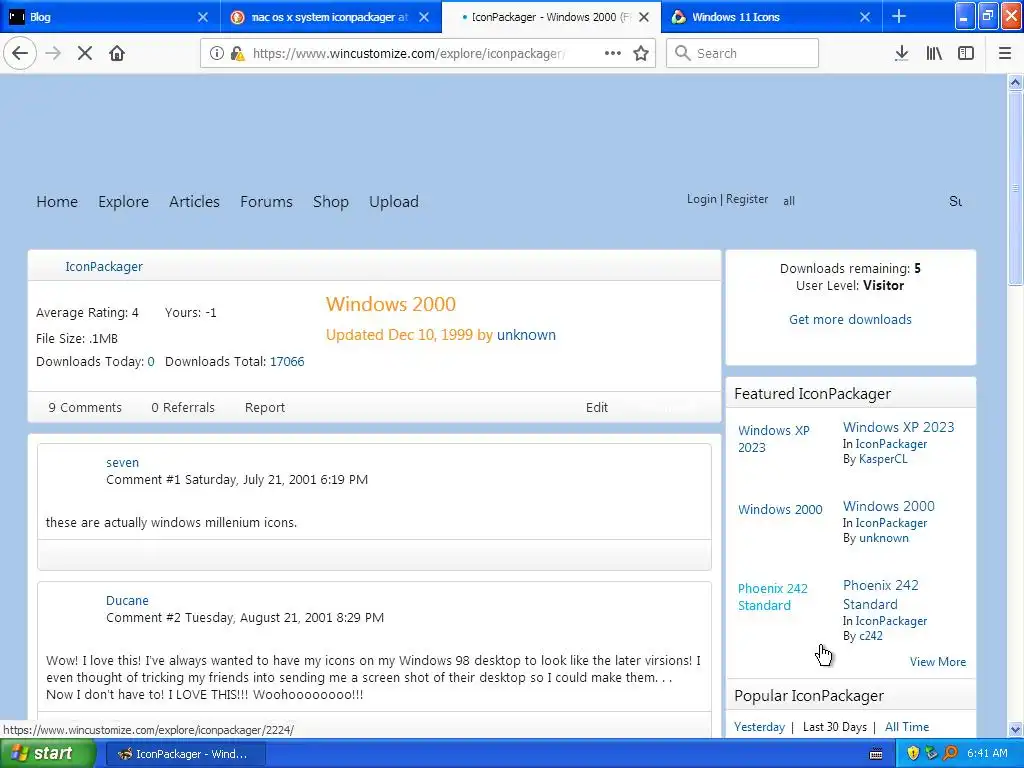Switch to mac os x system iconpackager tab
This screenshot has height=768, width=1024.
[x=330, y=17]
